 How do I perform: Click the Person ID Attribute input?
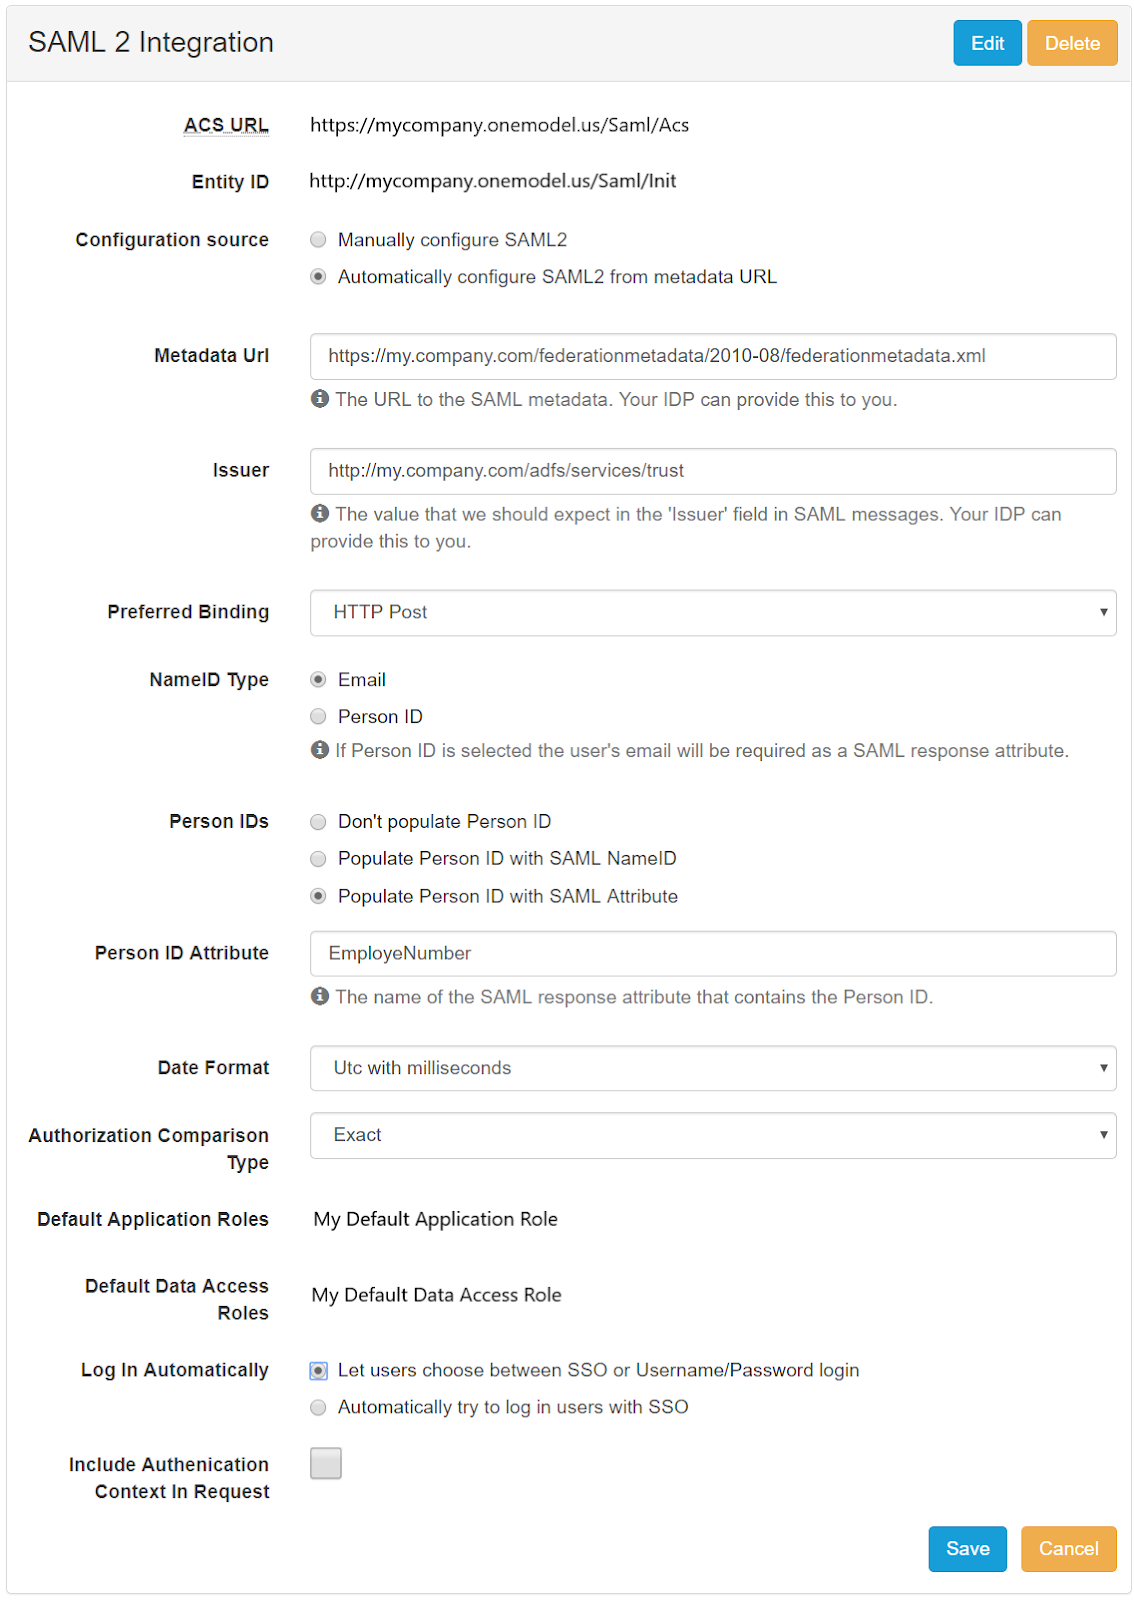tap(712, 954)
